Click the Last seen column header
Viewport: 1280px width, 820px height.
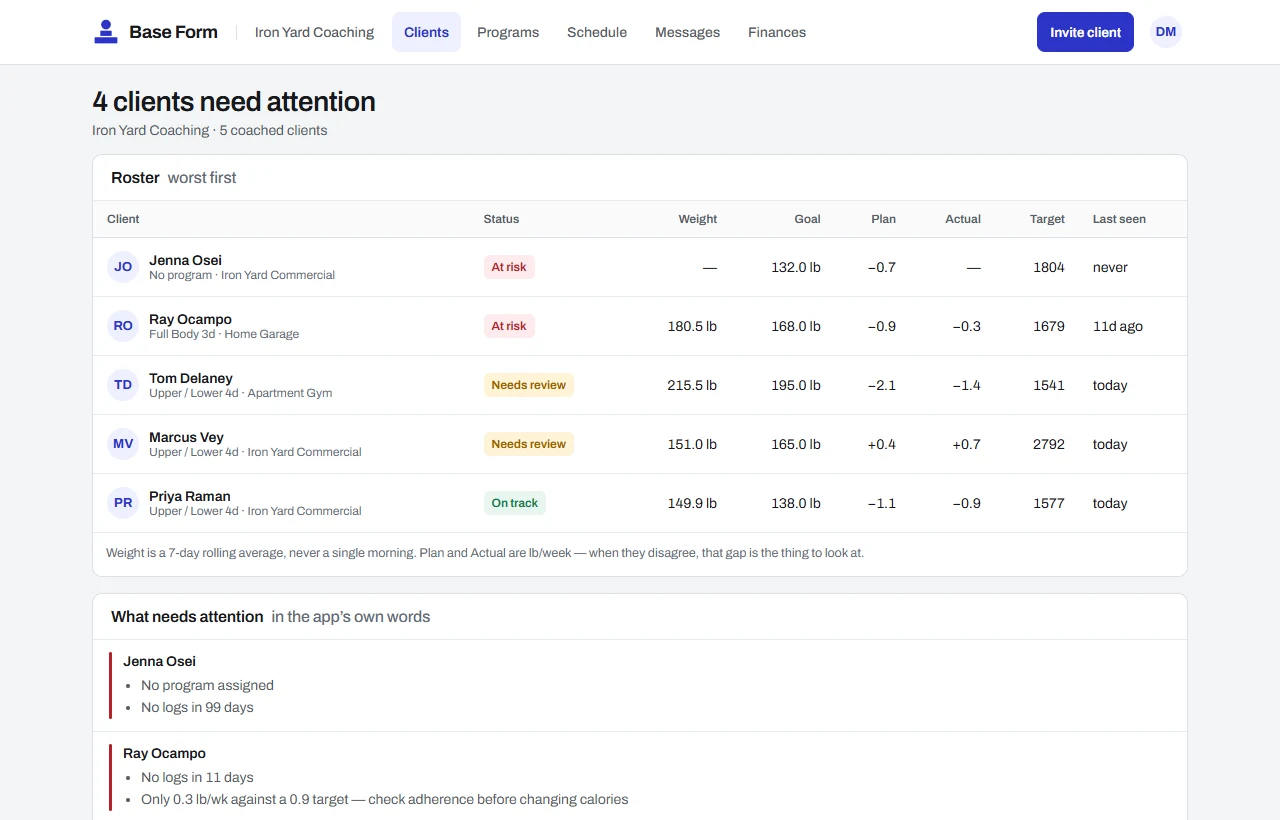click(x=1119, y=219)
